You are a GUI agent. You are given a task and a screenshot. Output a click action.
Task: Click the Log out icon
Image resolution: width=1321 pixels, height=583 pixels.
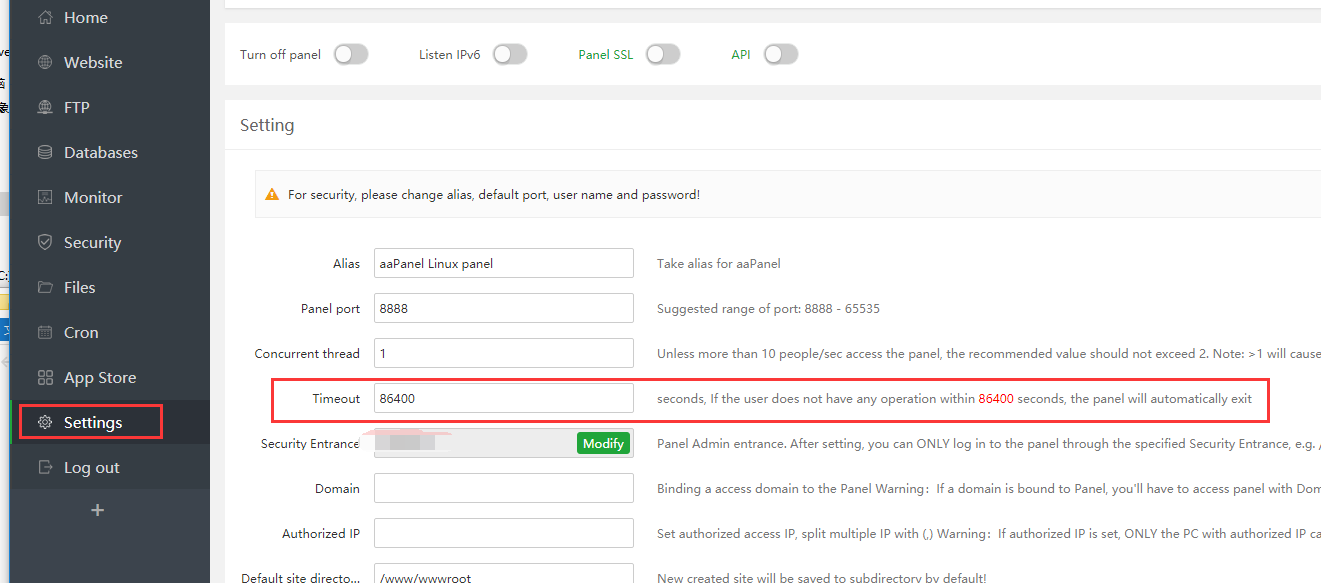click(45, 468)
